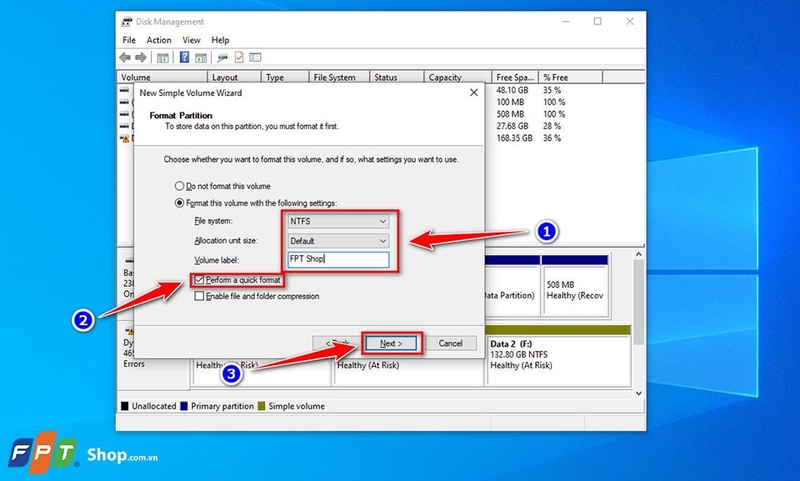Click the Volume label text field
Viewport: 800px width, 481px height.
(x=338, y=260)
